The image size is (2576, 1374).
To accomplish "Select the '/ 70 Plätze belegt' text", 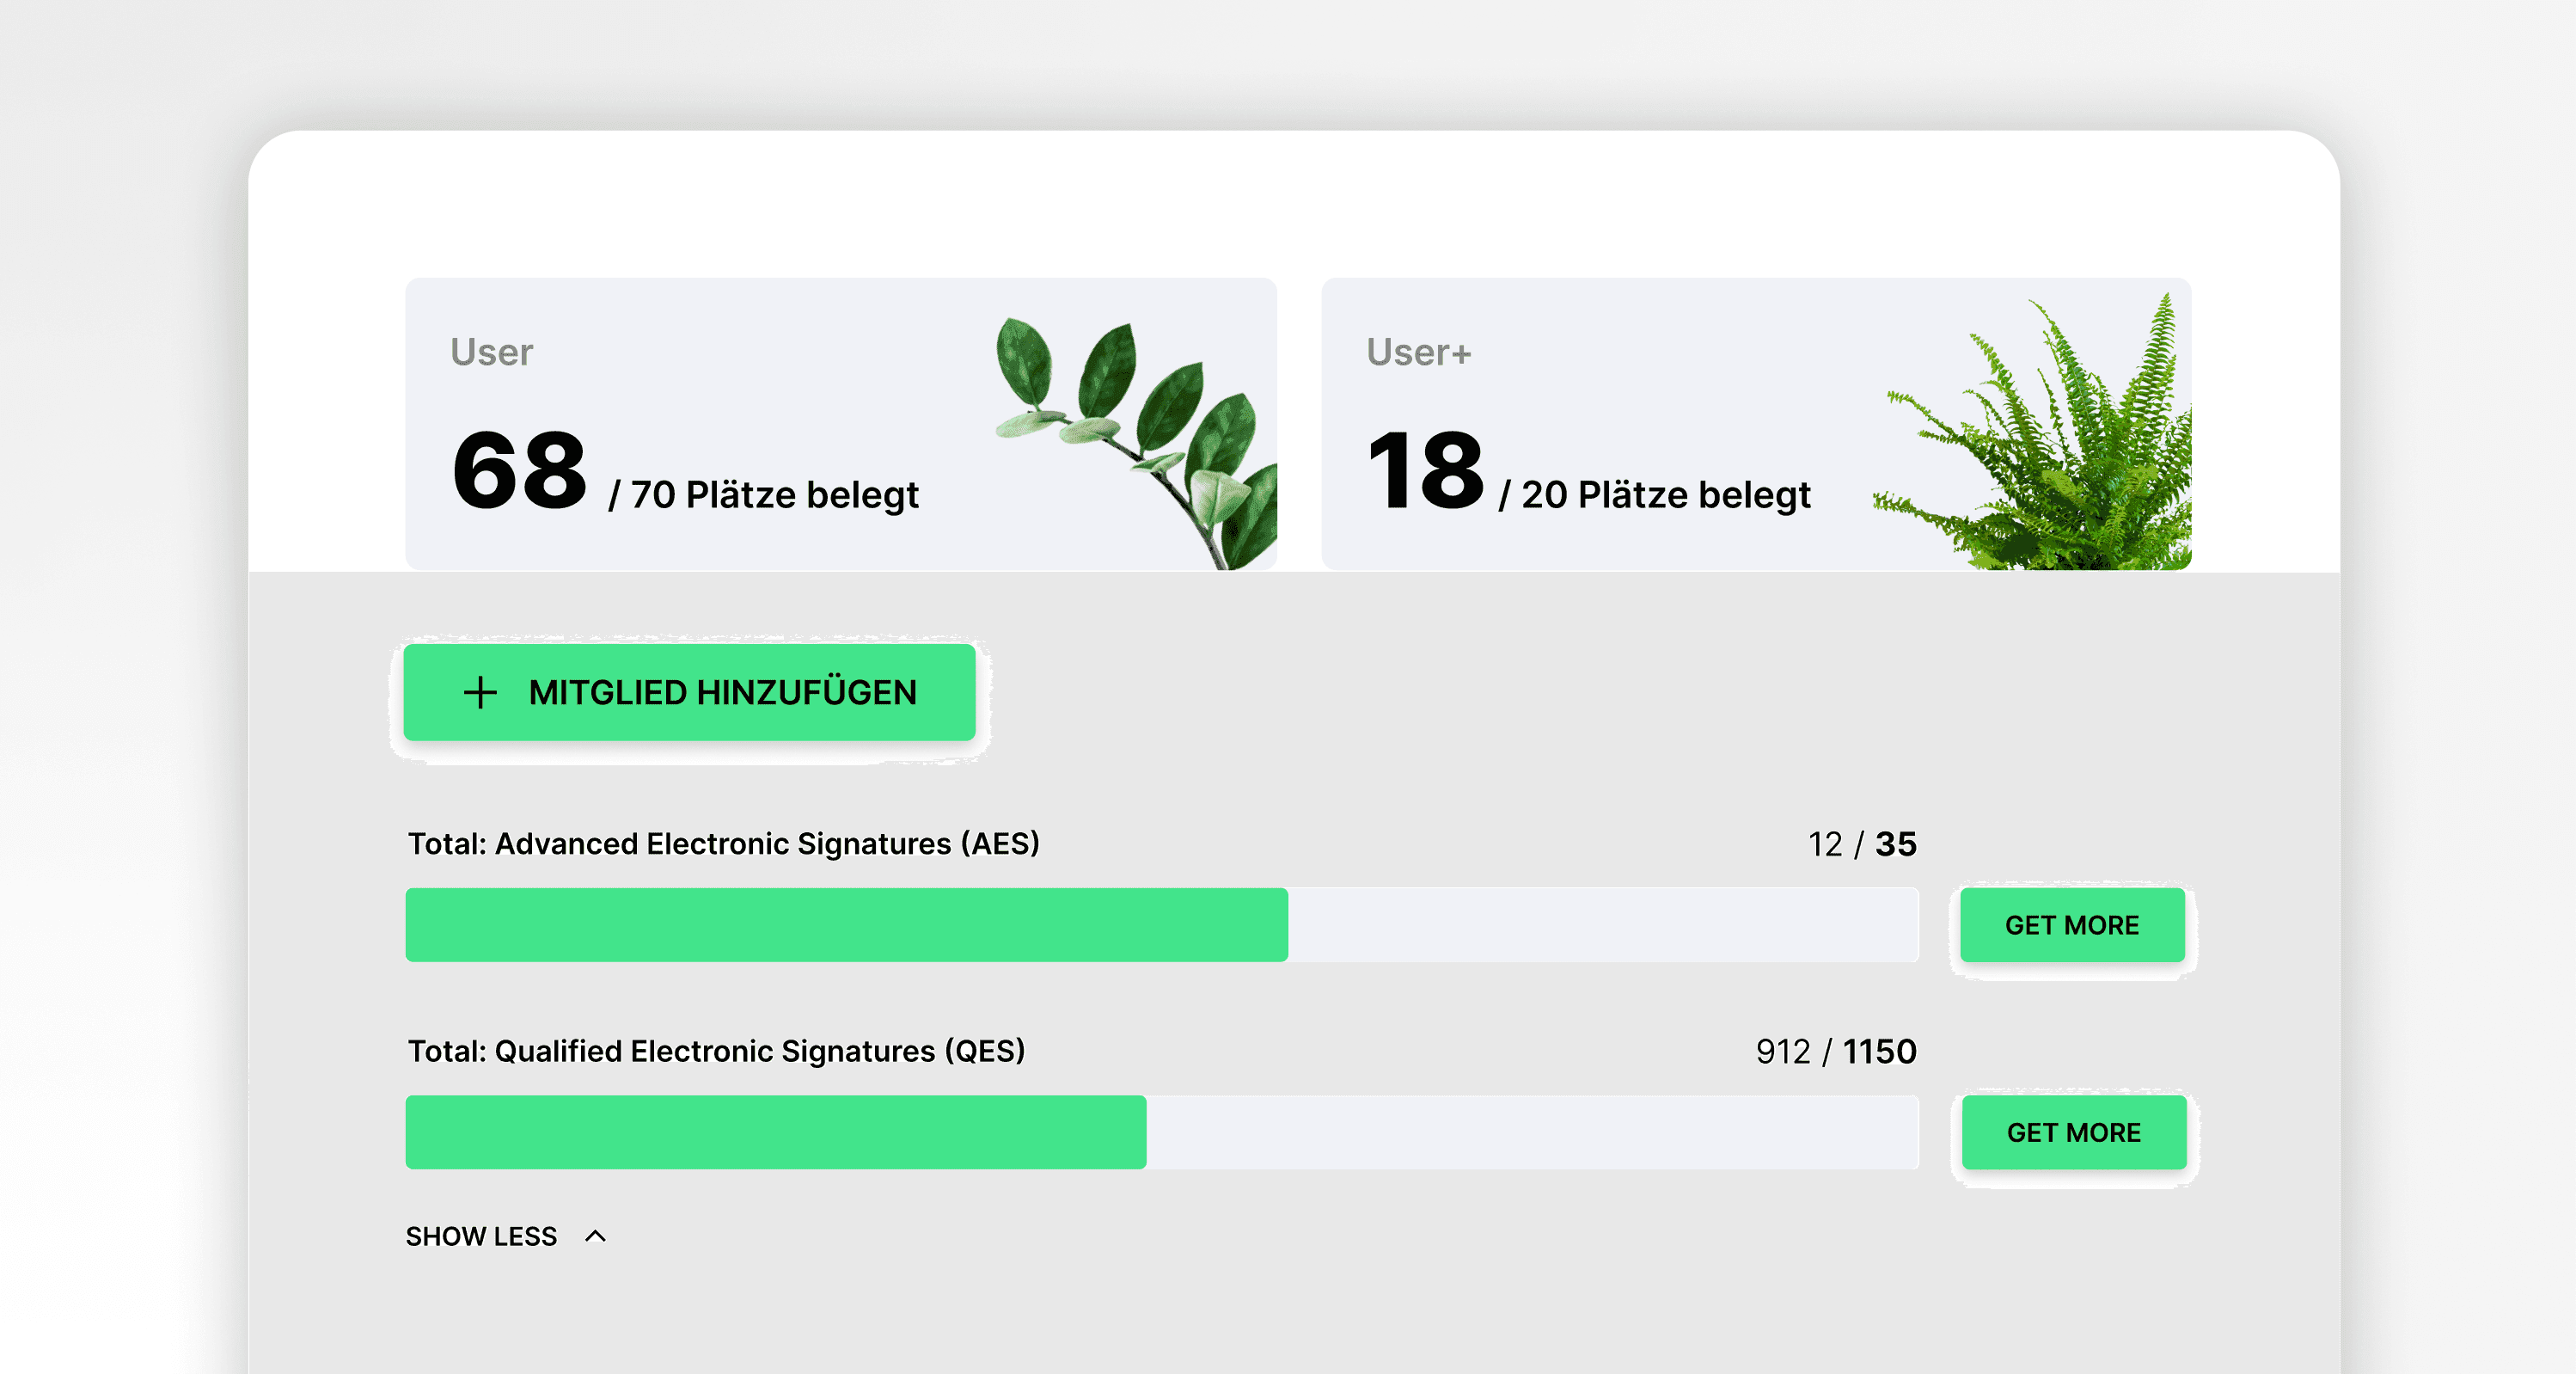I will 764,495.
